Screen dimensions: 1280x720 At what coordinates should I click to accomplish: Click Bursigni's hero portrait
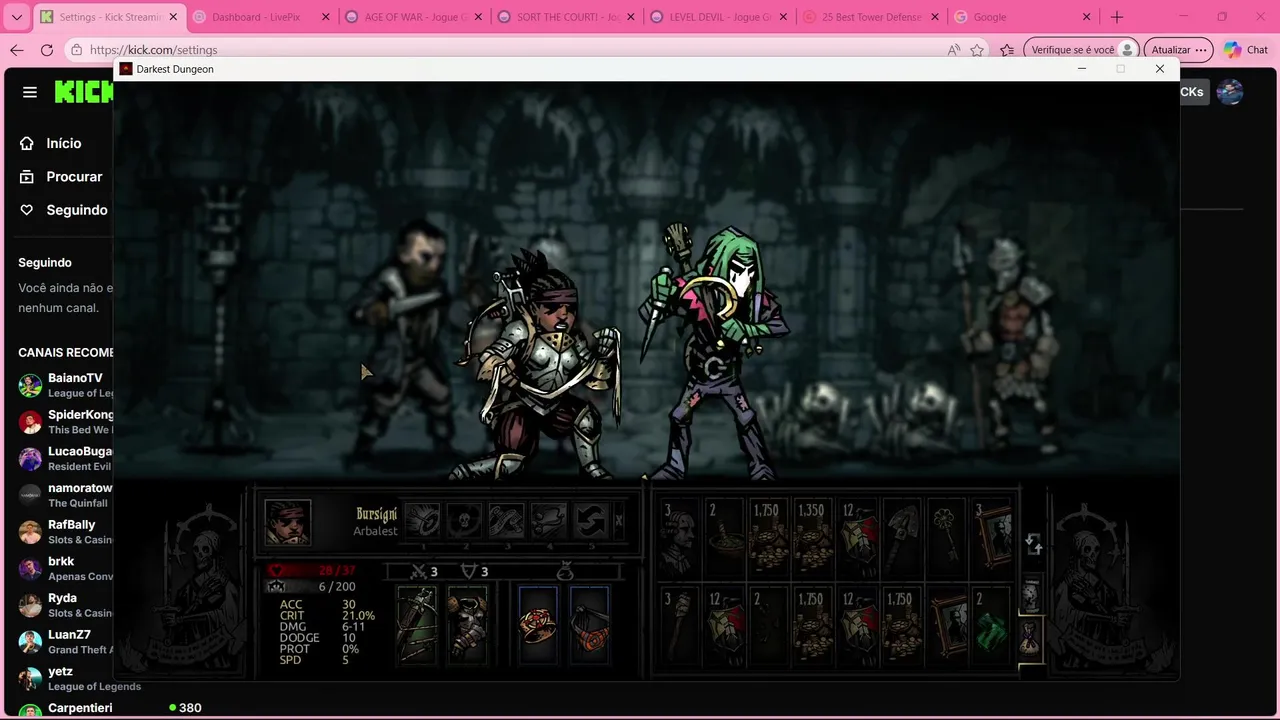click(288, 522)
